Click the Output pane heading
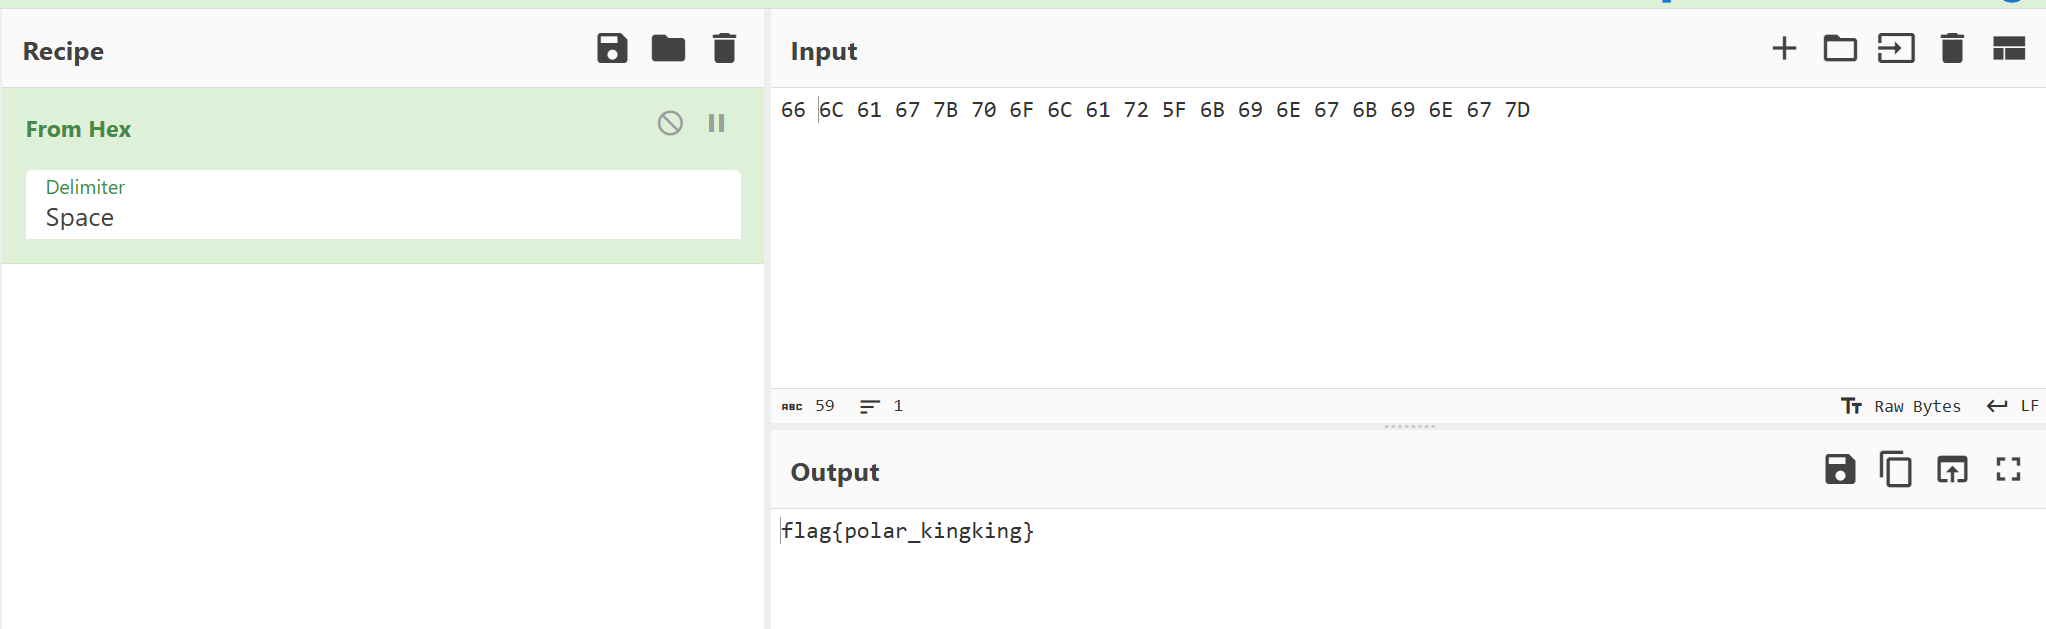 [835, 472]
